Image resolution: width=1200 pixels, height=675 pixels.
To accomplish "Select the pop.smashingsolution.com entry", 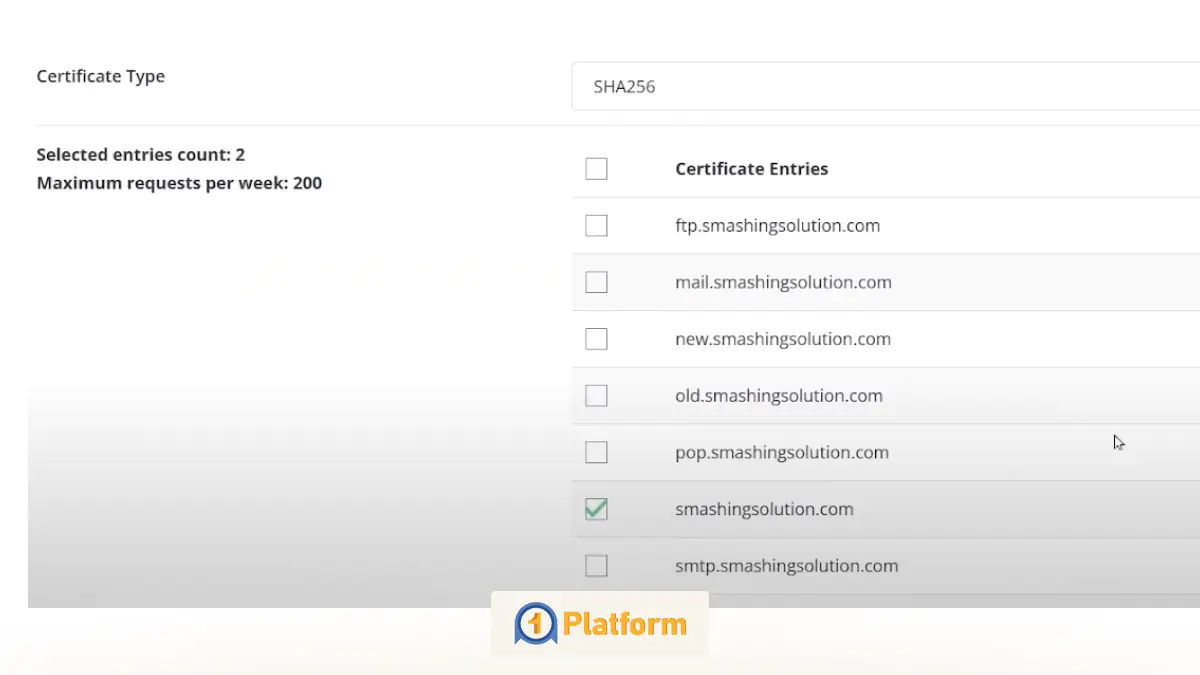I will tap(596, 452).
